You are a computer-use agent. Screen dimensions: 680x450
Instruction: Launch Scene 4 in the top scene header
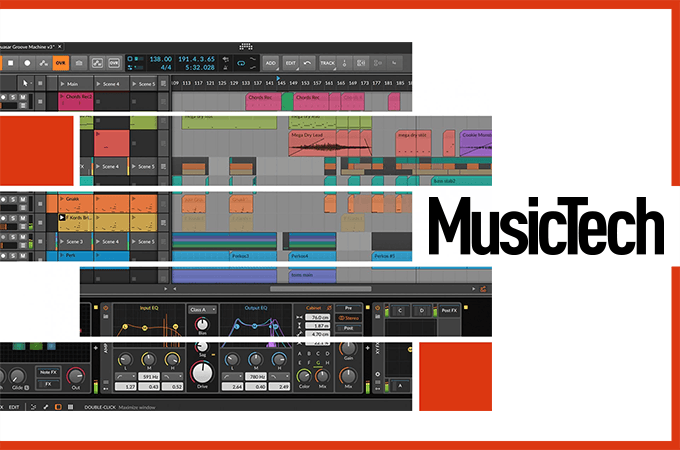111,84
